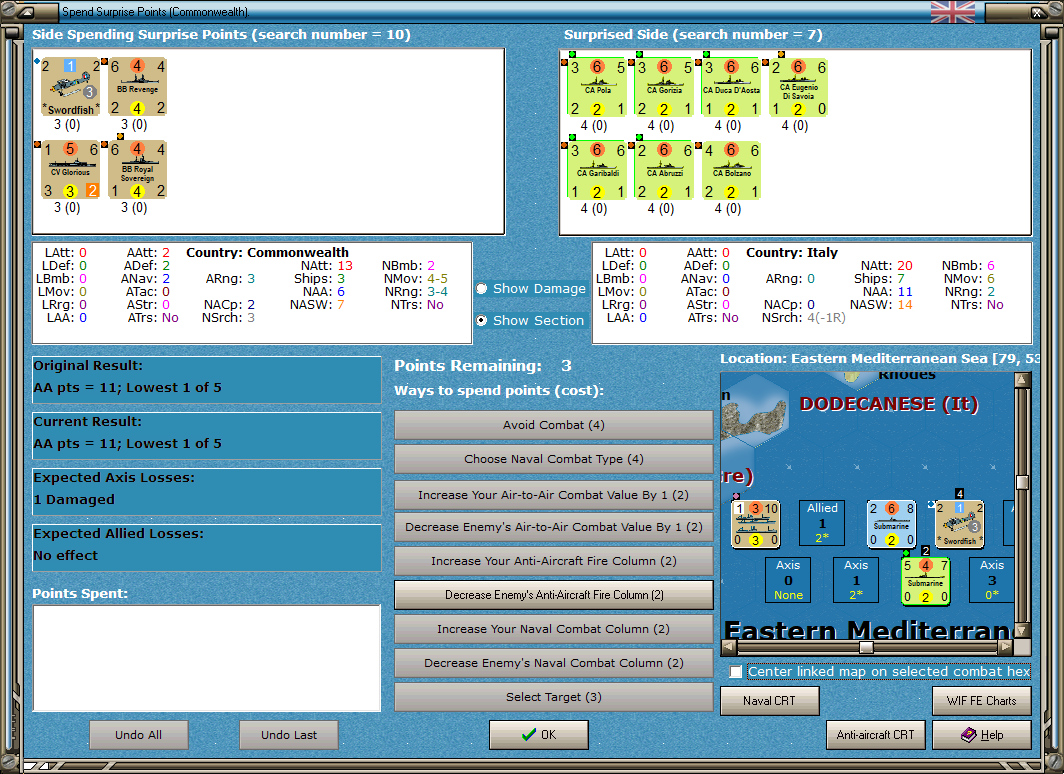1064x774 pixels.
Task: Increase Your Anti-Aircraft Fire Column button
Action: coord(554,561)
